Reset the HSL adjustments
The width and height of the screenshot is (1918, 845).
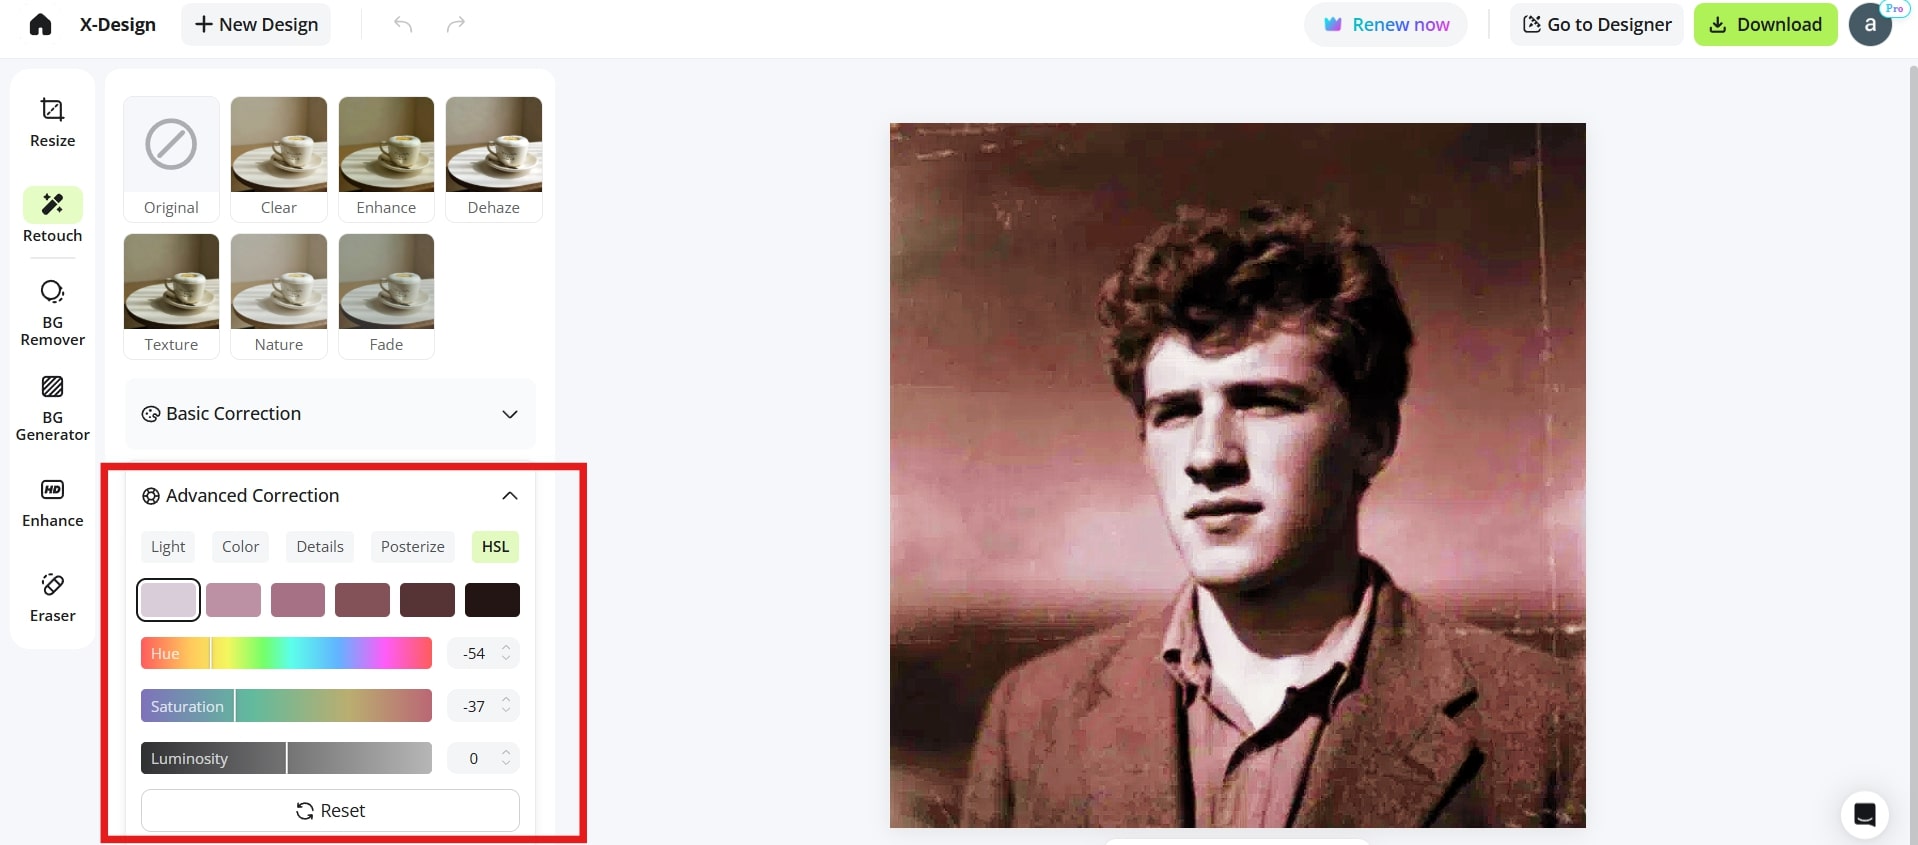pyautogui.click(x=330, y=811)
